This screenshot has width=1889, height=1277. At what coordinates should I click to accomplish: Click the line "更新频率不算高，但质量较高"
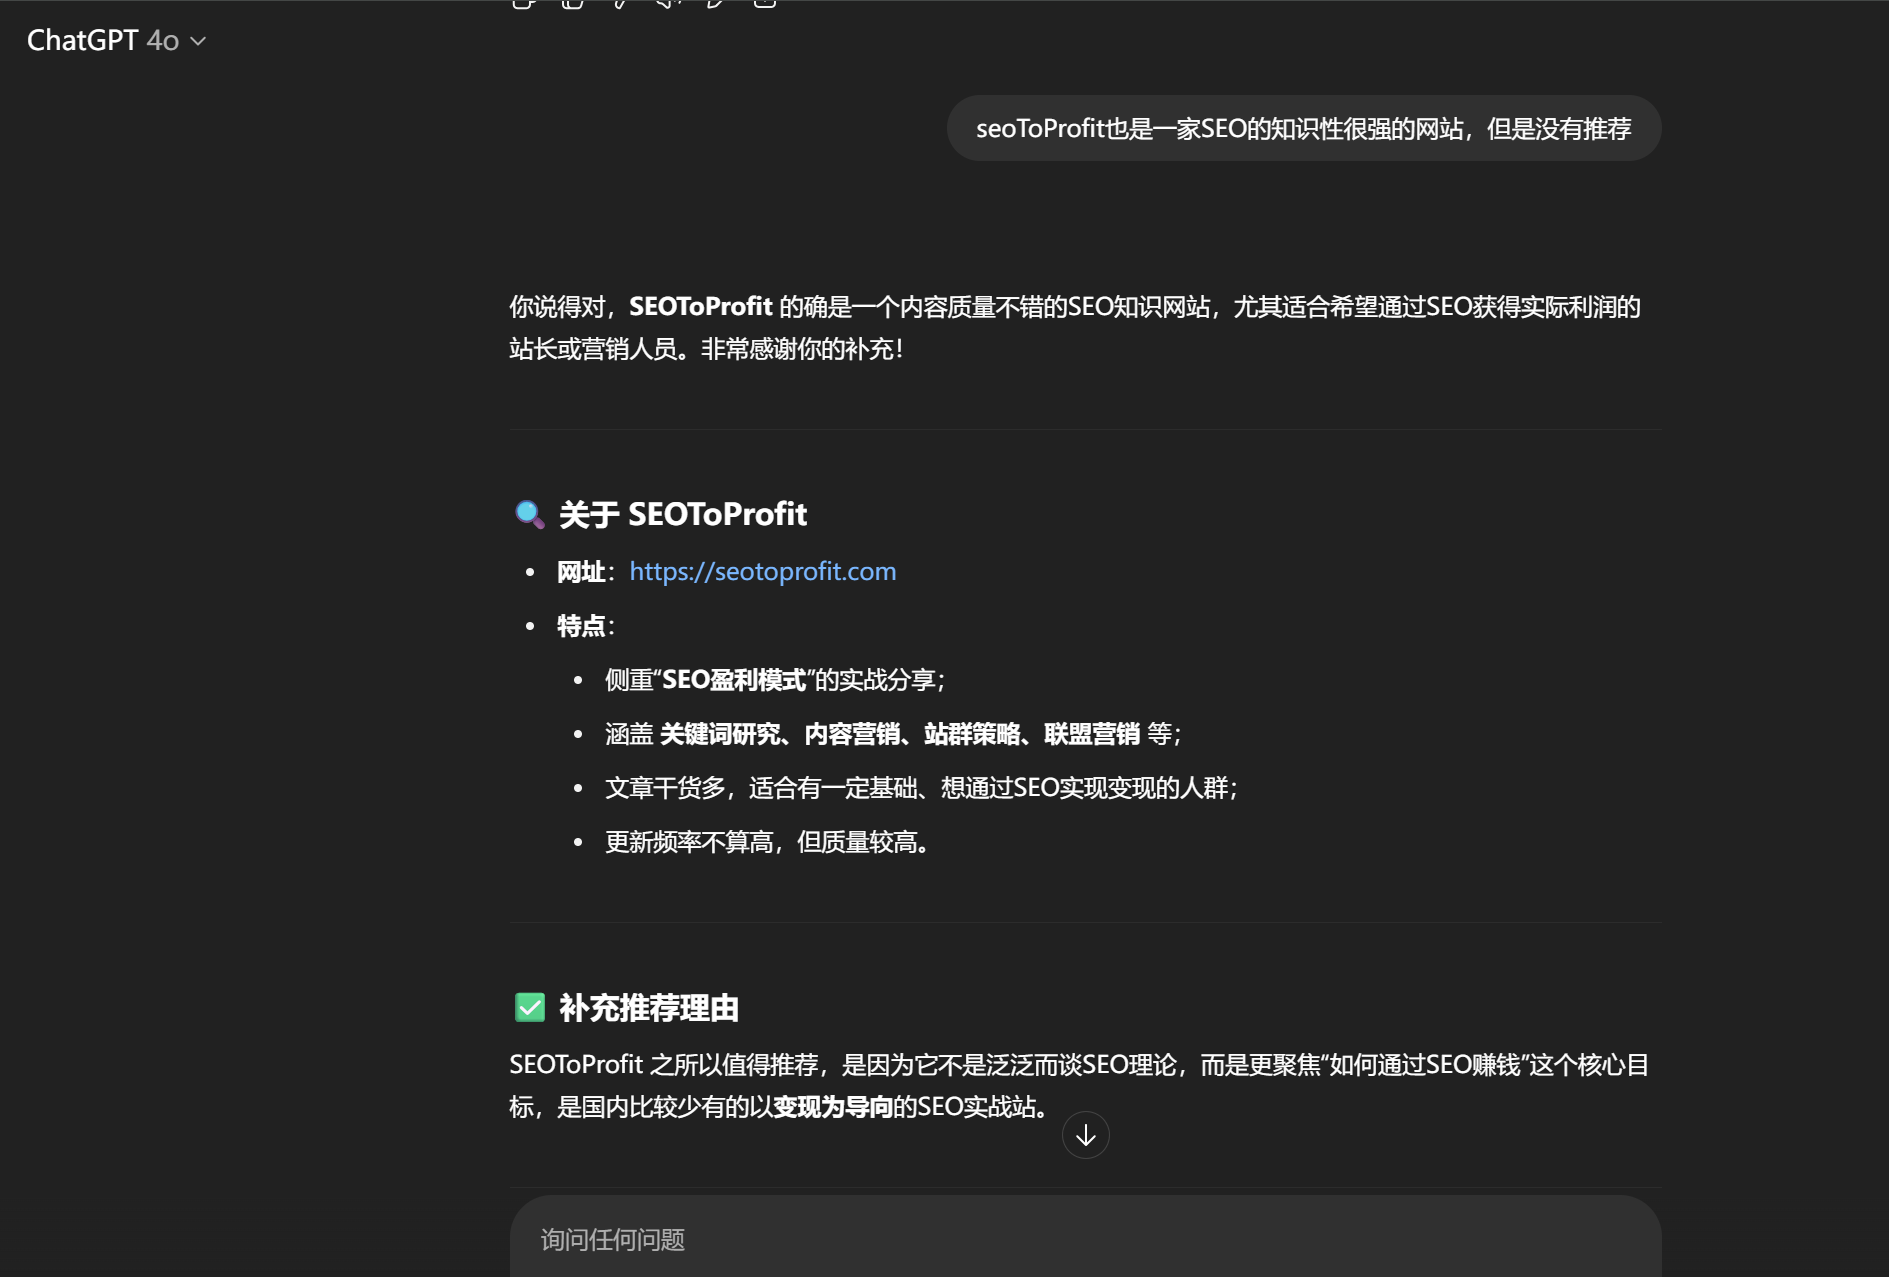pos(767,842)
